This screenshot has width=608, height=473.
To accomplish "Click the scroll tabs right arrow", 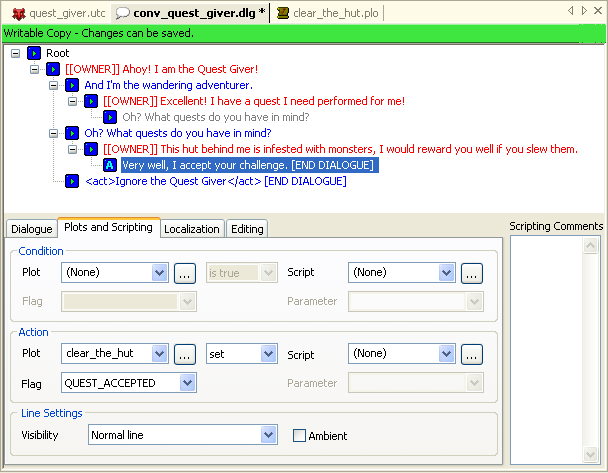I will coord(584,11).
